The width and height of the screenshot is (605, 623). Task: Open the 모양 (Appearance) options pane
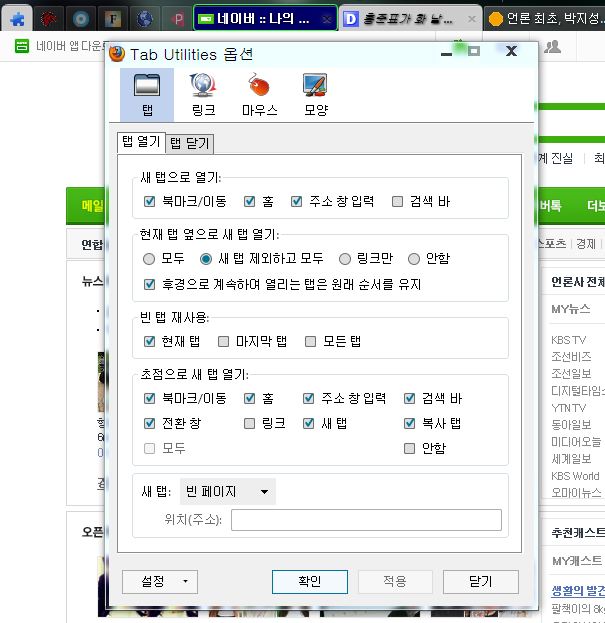(315, 95)
